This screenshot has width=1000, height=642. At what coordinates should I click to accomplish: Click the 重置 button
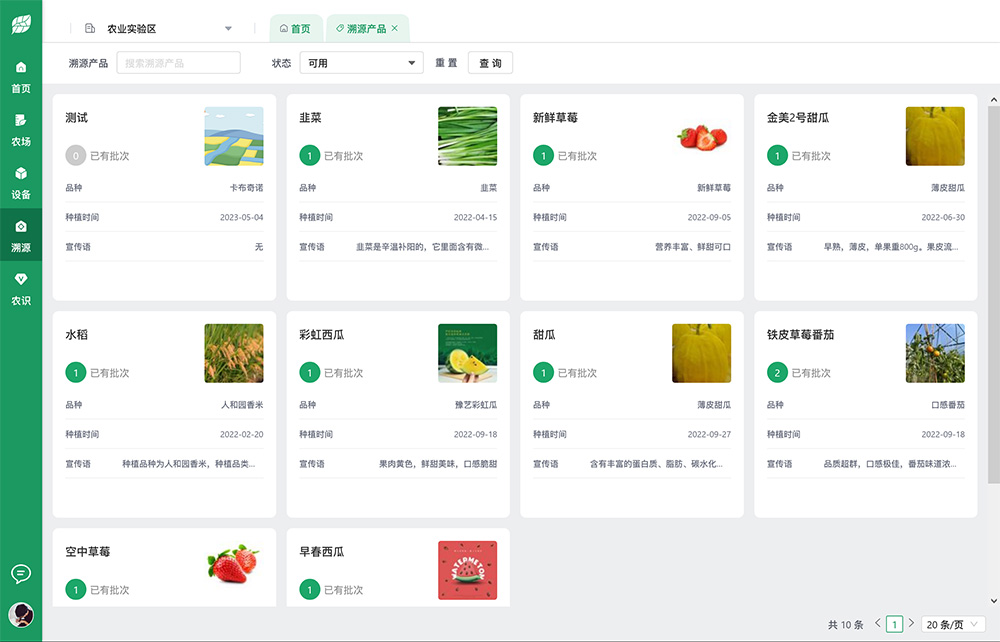[446, 63]
